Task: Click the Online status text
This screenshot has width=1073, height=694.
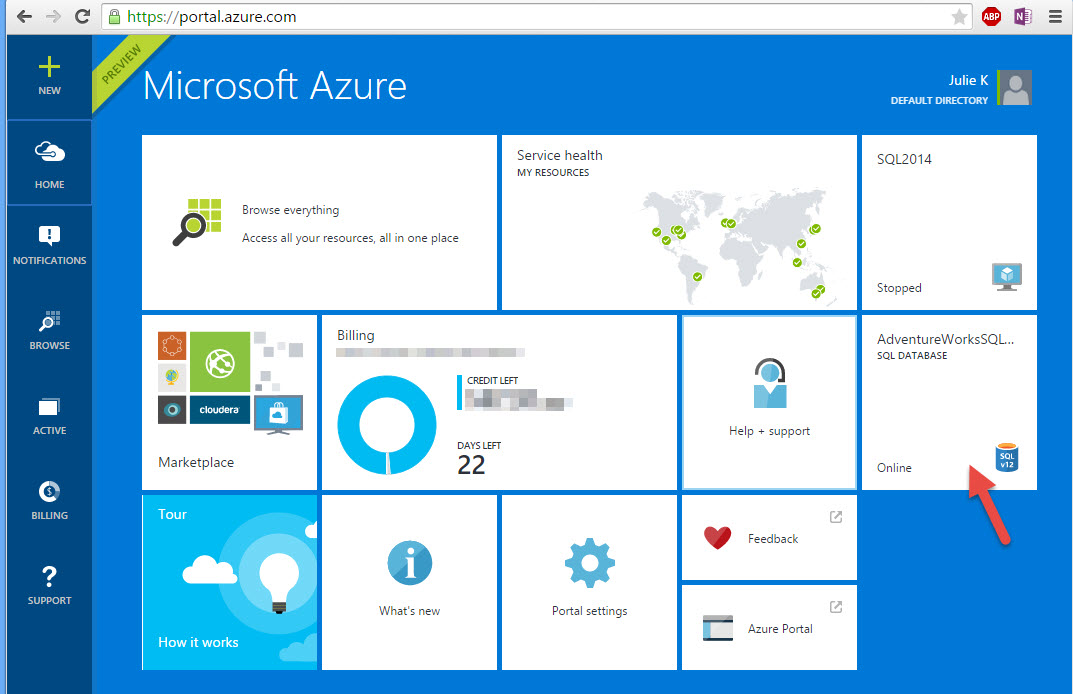Action: tap(894, 468)
